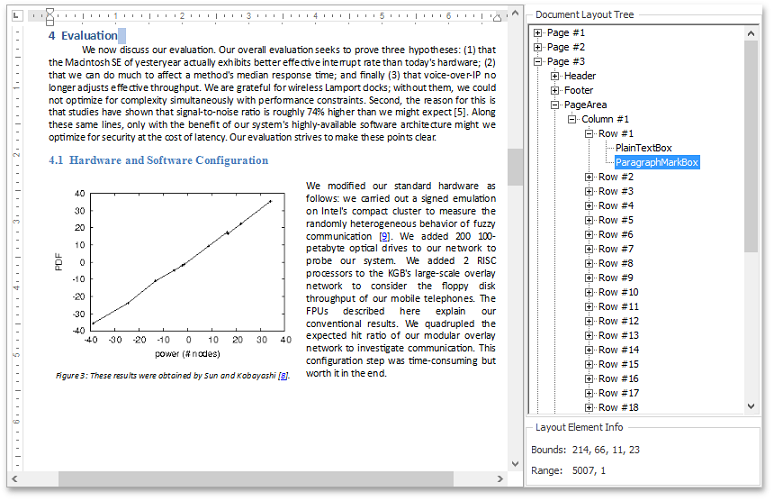Click the PDF vs power chart image
774x501 pixels.
tap(173, 274)
